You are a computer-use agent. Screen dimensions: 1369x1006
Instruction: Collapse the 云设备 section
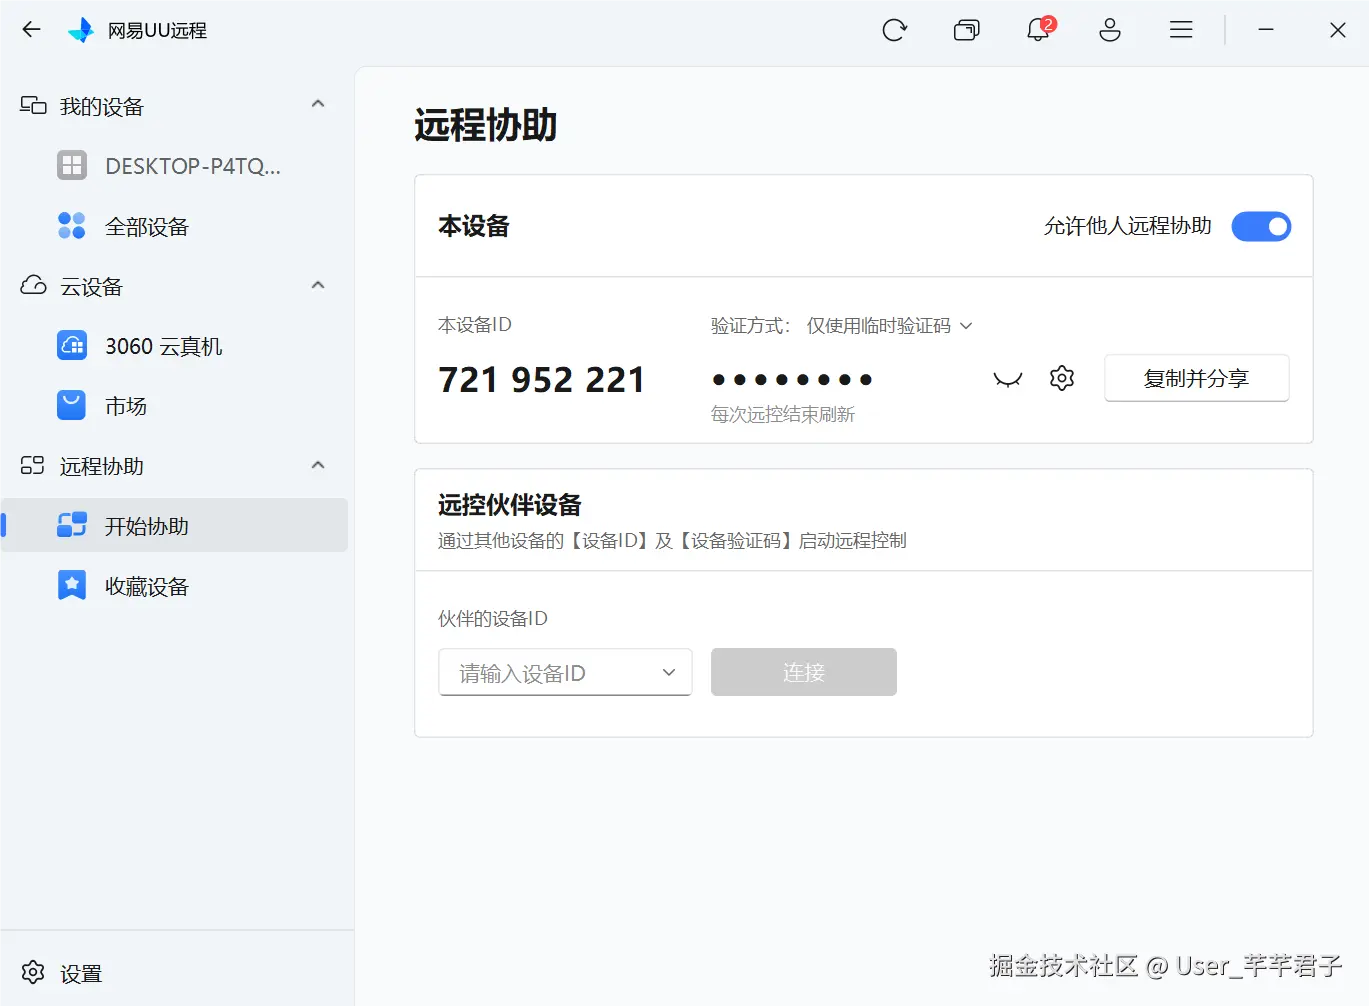point(318,285)
